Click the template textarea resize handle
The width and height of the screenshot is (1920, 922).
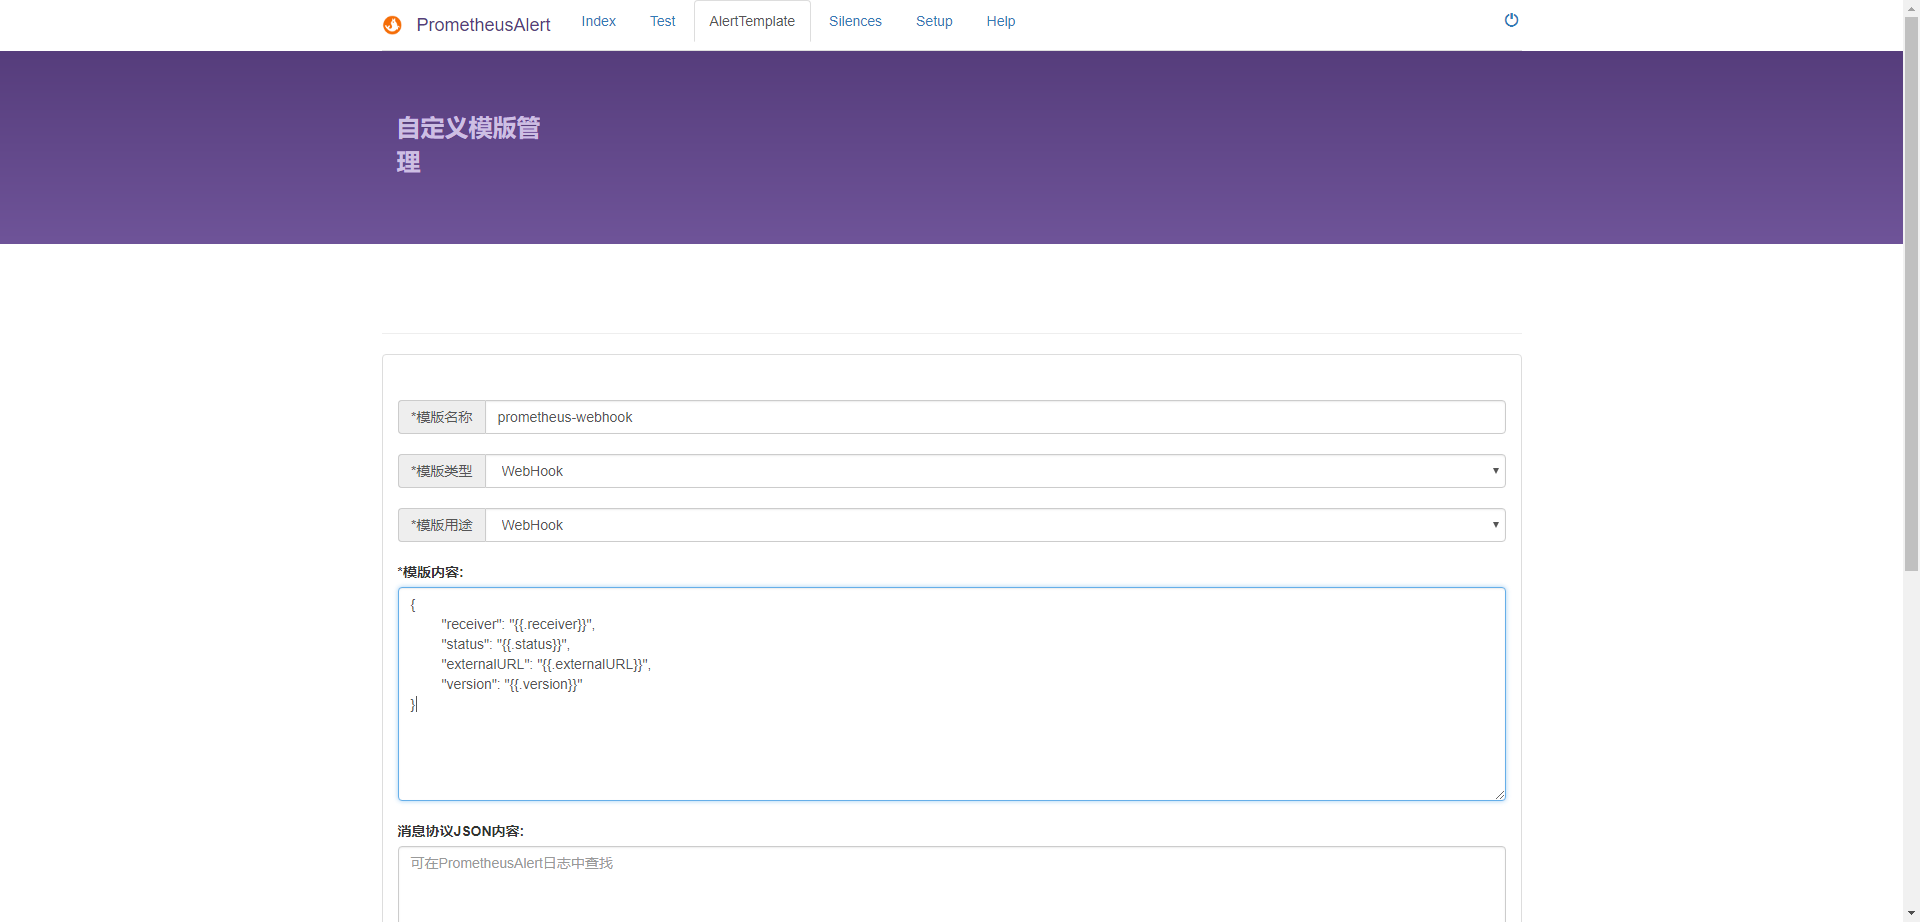coord(1499,794)
